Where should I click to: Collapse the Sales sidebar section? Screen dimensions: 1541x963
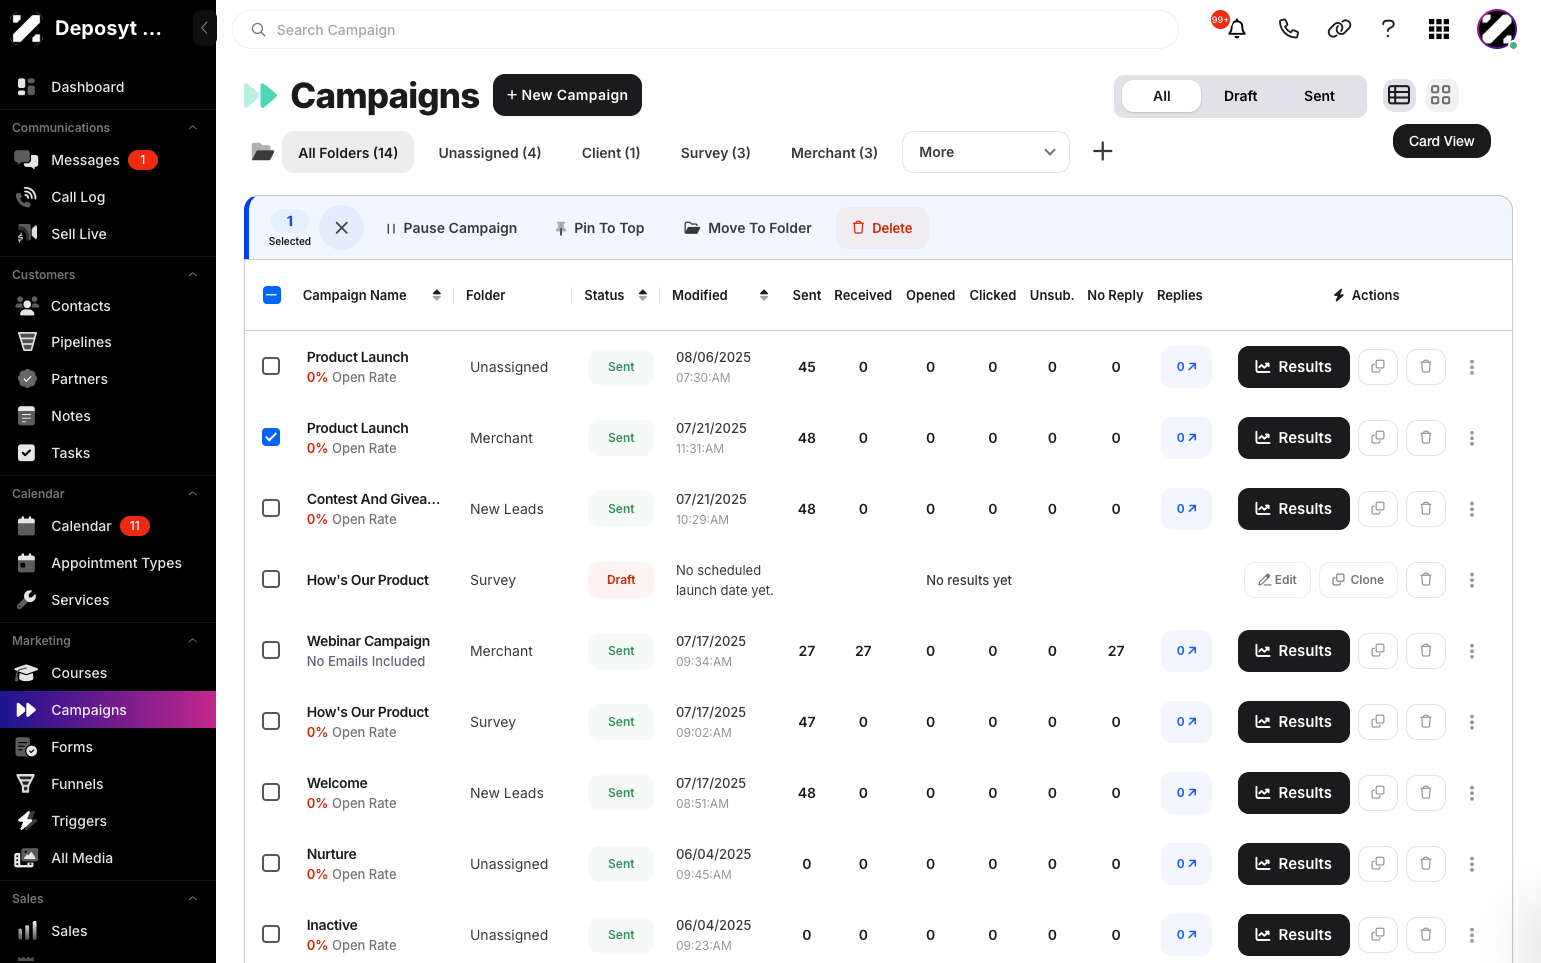(193, 899)
